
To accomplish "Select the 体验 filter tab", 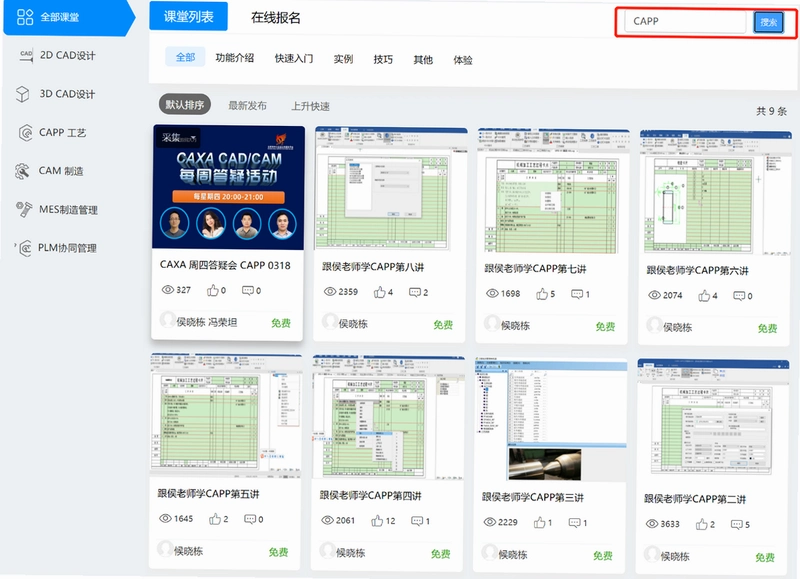I will click(463, 60).
